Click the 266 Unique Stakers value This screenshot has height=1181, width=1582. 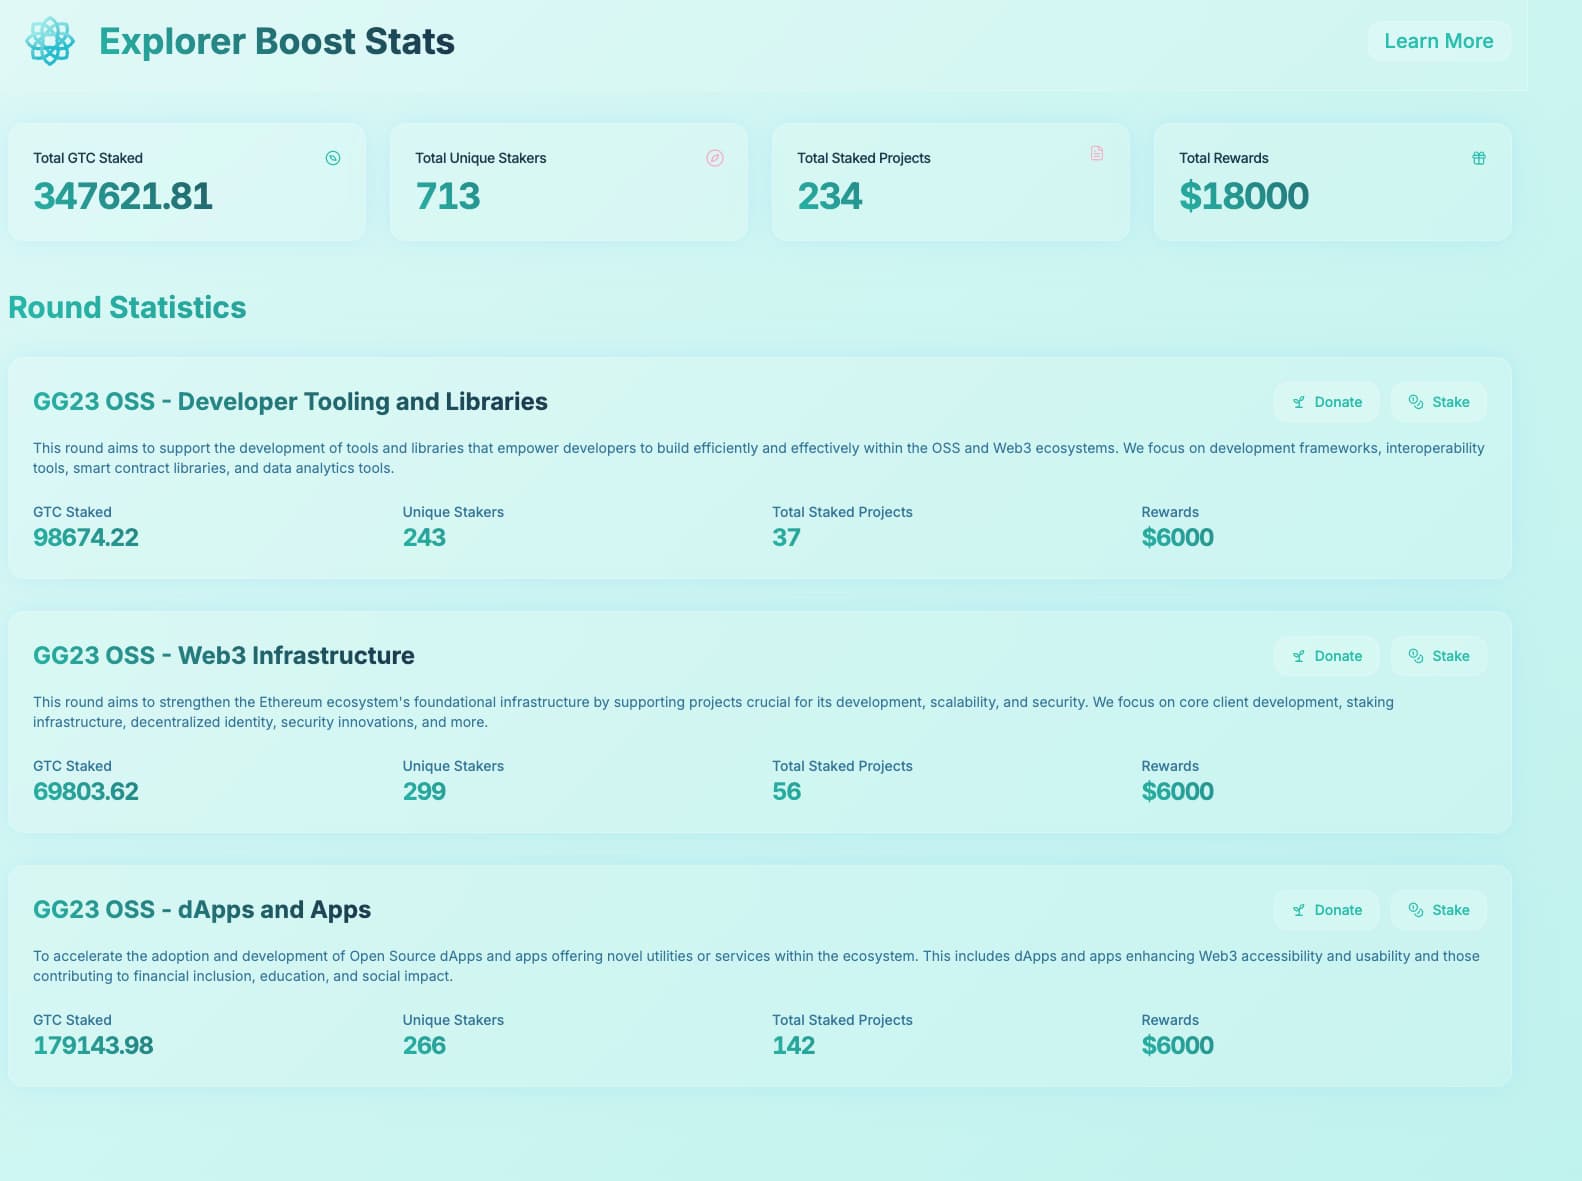(x=424, y=1045)
